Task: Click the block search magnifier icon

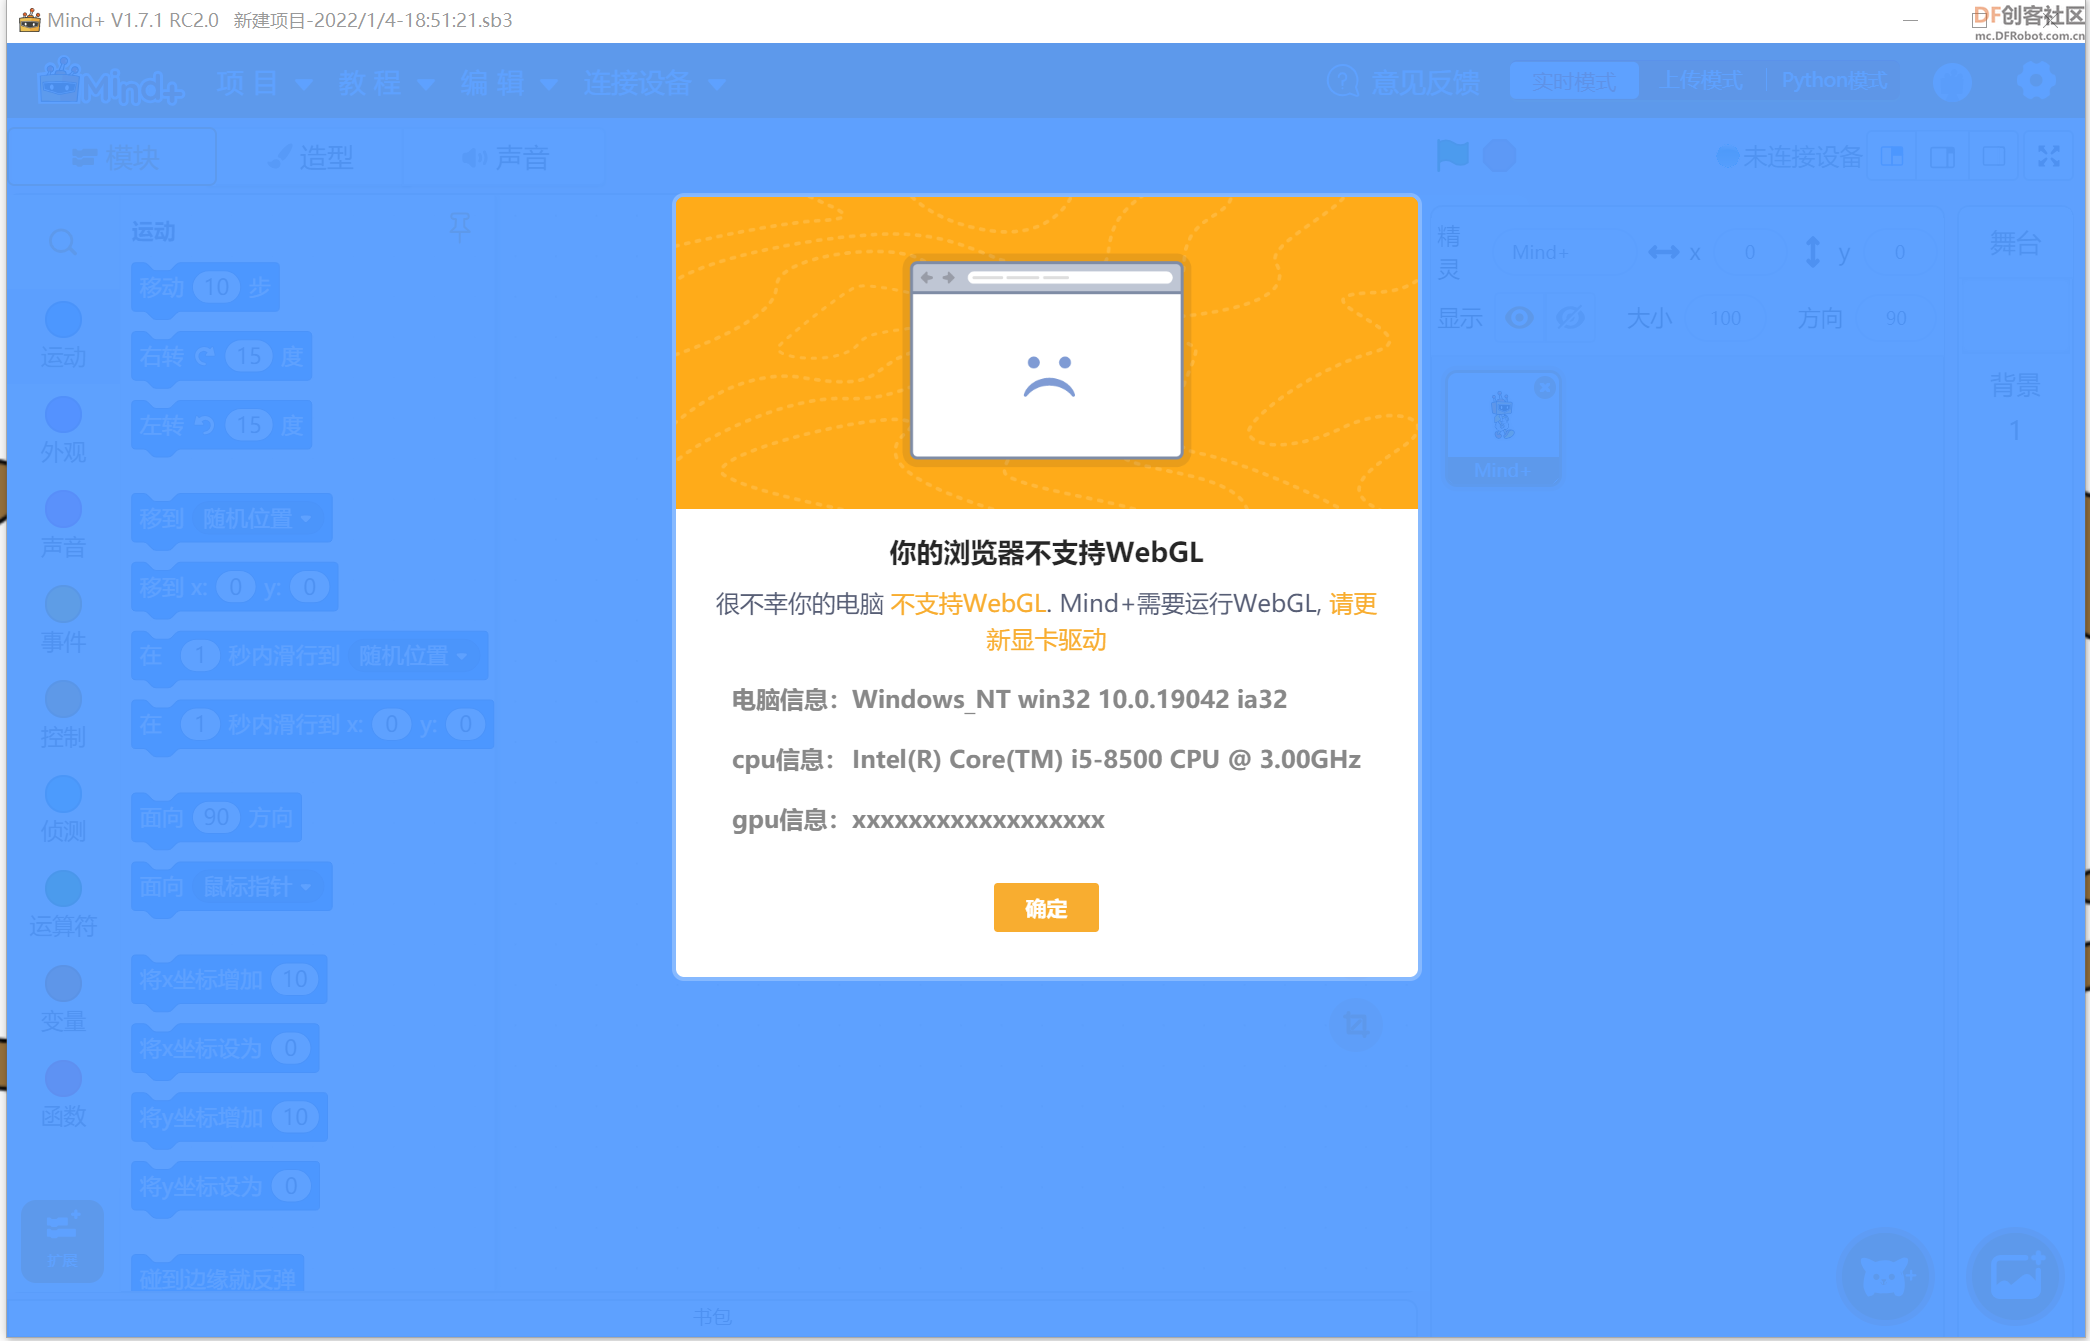Action: 62,242
